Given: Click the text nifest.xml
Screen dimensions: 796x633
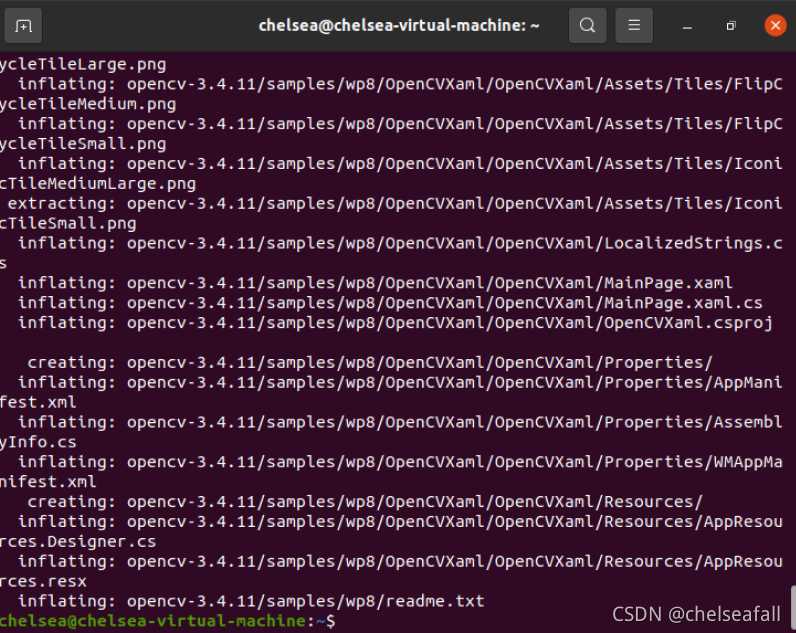Looking at the screenshot, I should (48, 482).
